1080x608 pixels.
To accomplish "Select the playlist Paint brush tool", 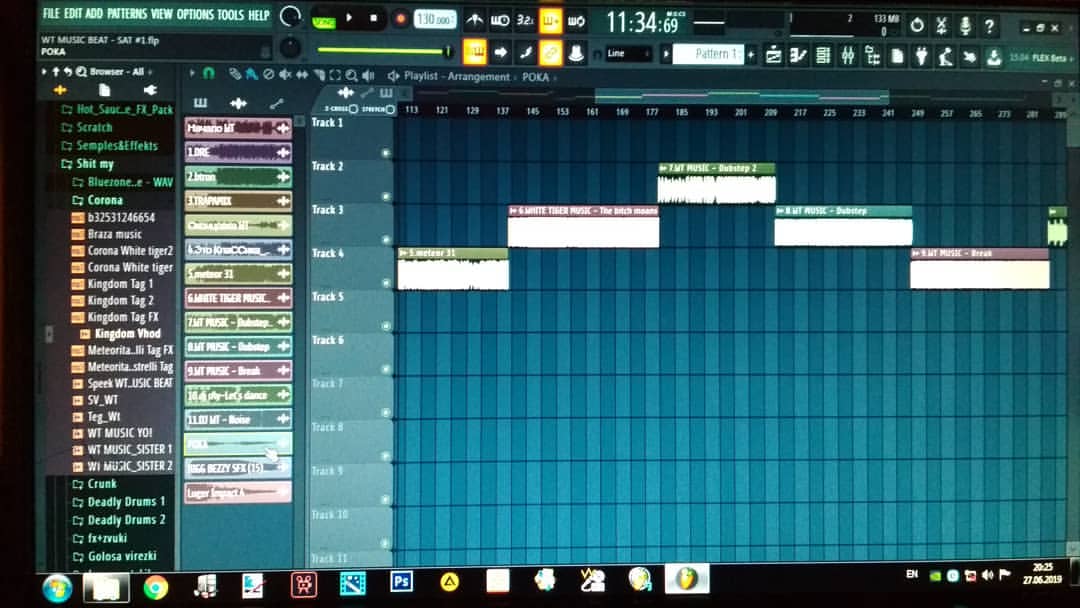I will tap(251, 74).
